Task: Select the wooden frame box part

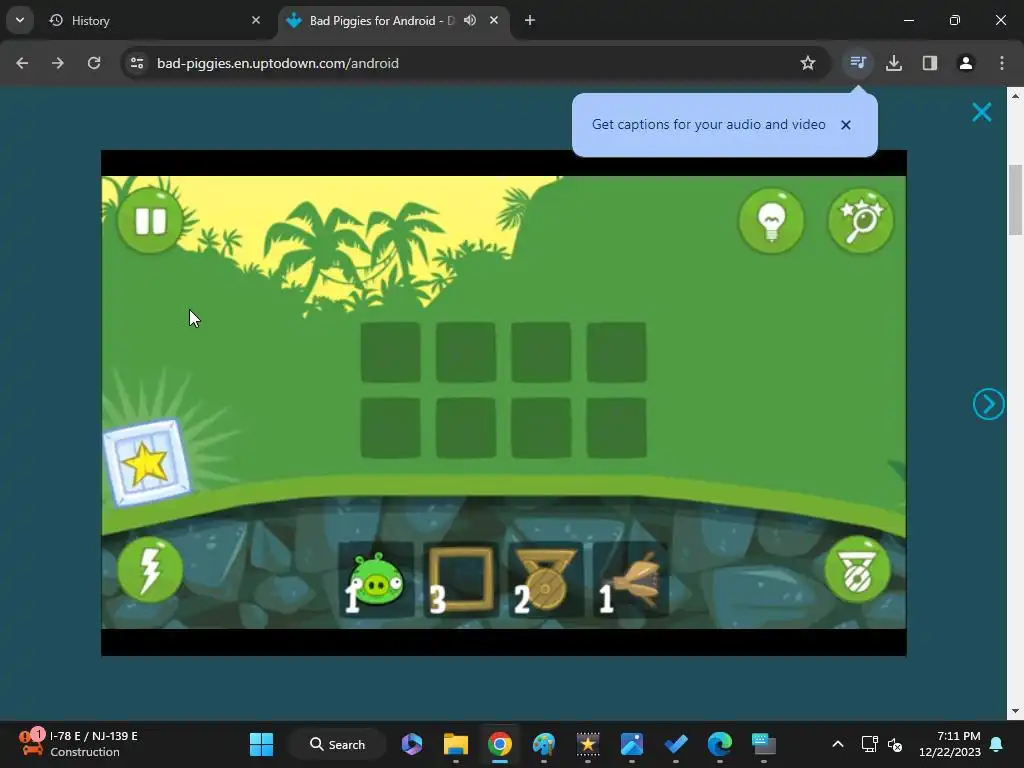Action: (461, 580)
